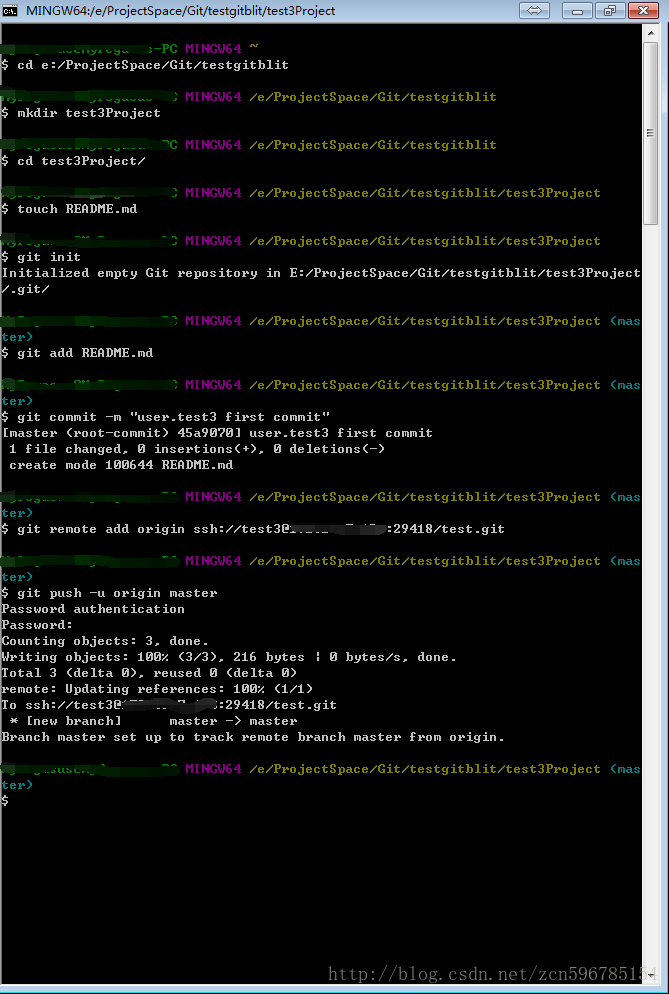The height and width of the screenshot is (994, 669).
Task: Click the '[master (root-commit) 45a9070]' output line
Action: click(x=218, y=433)
